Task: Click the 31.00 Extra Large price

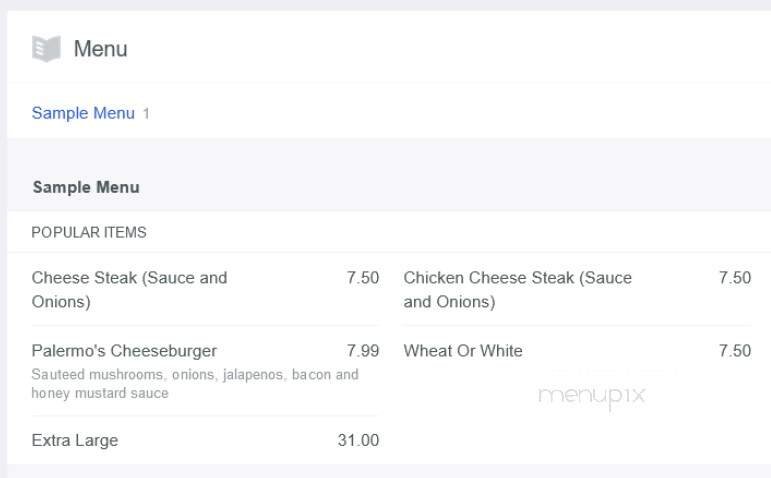Action: (x=359, y=440)
